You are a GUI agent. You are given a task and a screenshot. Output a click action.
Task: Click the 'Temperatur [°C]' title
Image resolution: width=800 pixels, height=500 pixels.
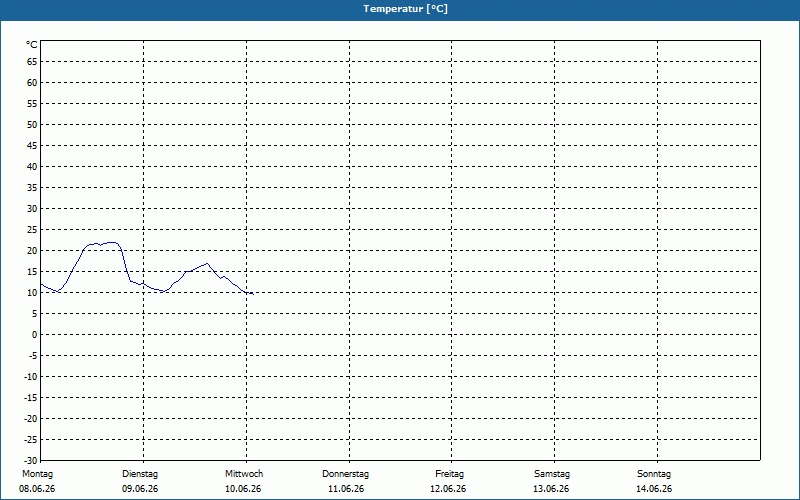pos(406,9)
